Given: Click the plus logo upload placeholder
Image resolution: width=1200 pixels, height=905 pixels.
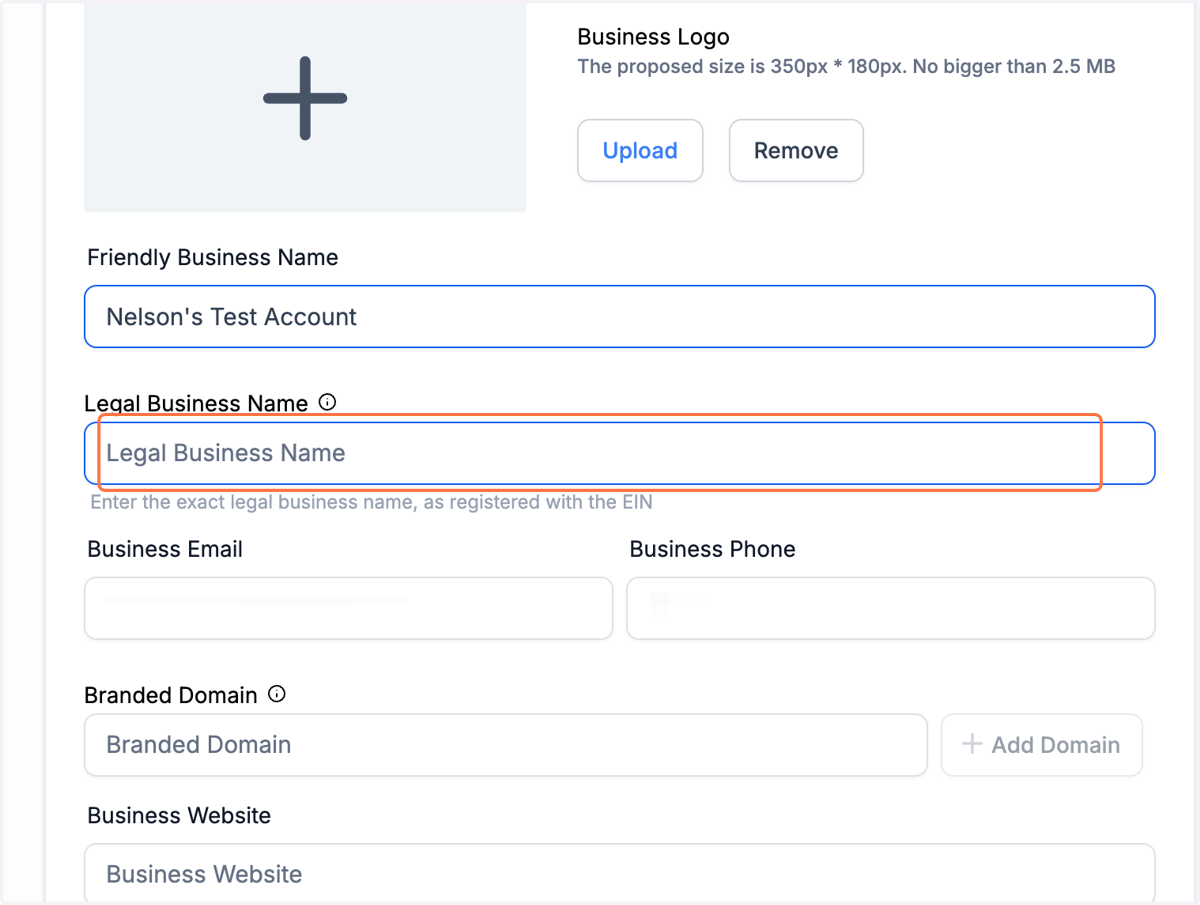Looking at the screenshot, I should (x=305, y=105).
